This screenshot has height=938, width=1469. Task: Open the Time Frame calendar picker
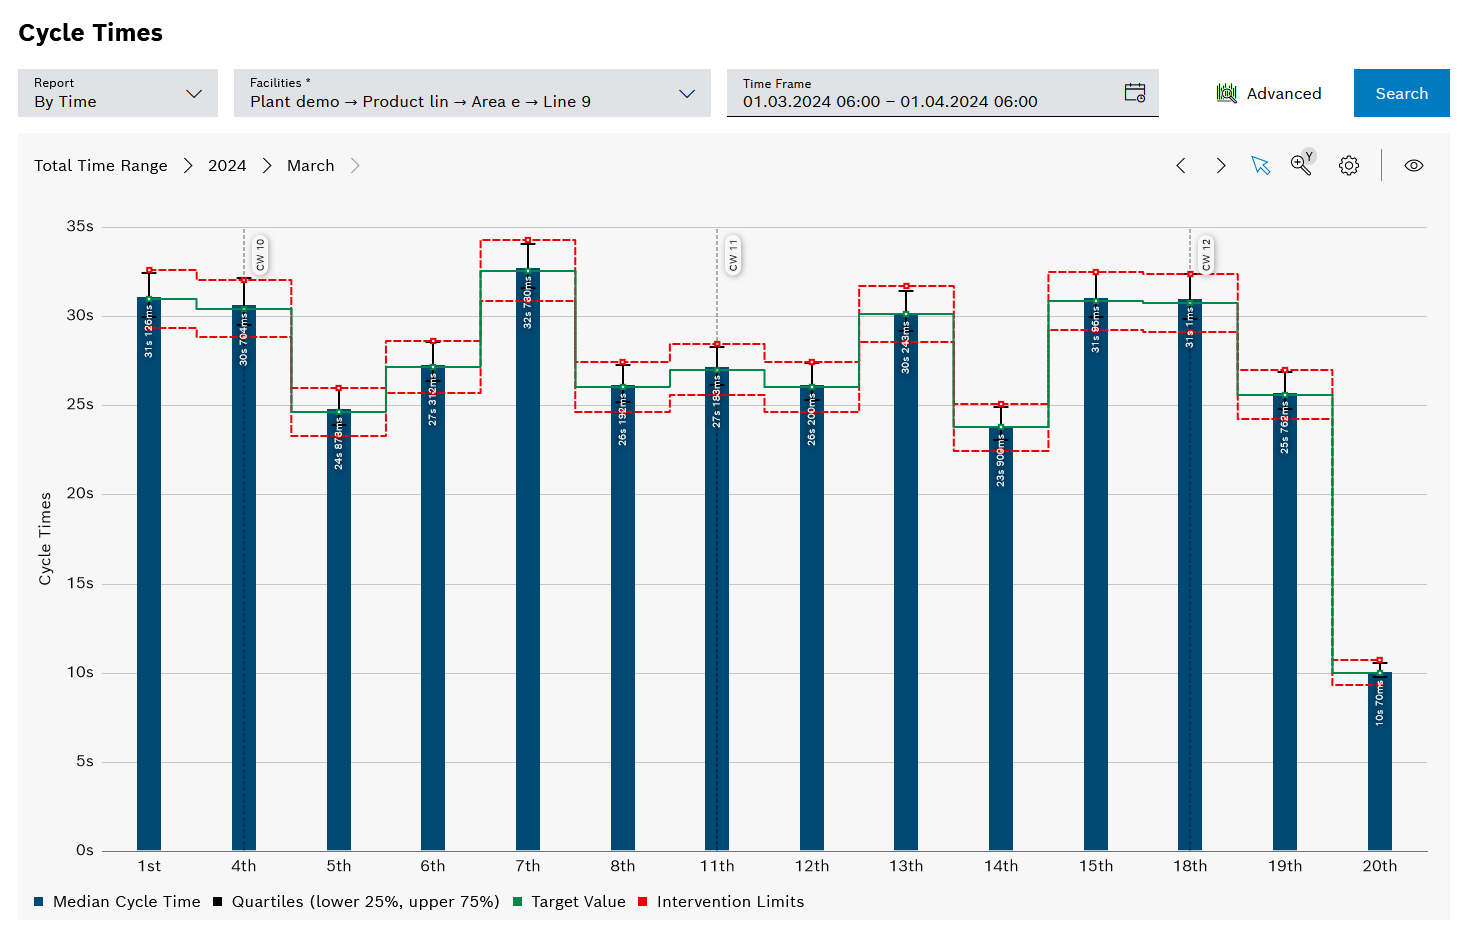pyautogui.click(x=1135, y=92)
